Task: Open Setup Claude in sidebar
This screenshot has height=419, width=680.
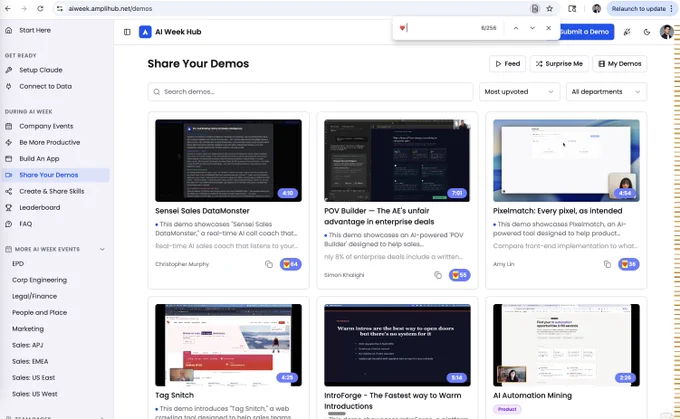Action: (x=41, y=70)
